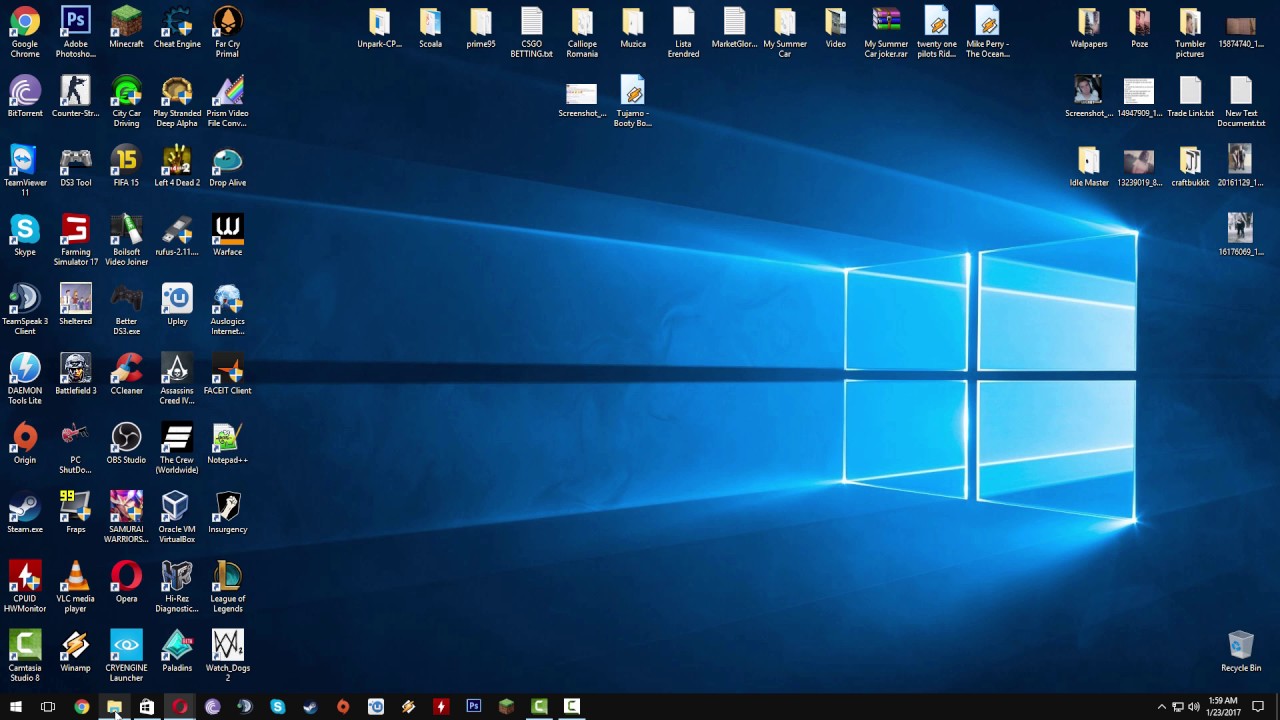Open Task View from the taskbar
Viewport: 1280px width, 720px height.
coord(48,707)
